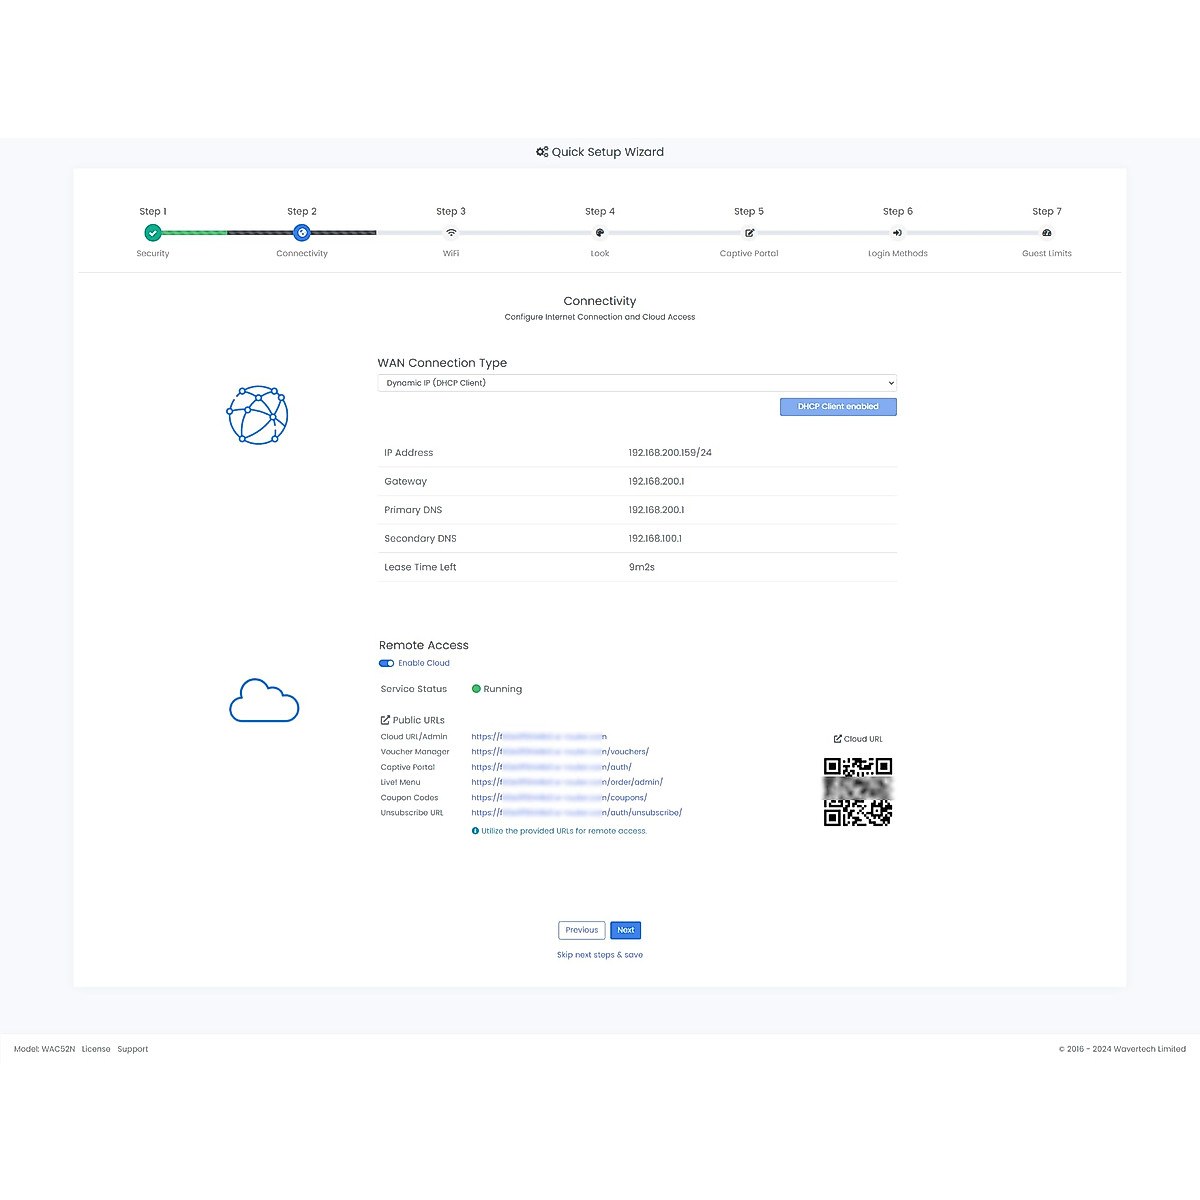Viewport: 1200px width, 1200px height.
Task: Open the Unsubscribe URL link
Action: [576, 813]
